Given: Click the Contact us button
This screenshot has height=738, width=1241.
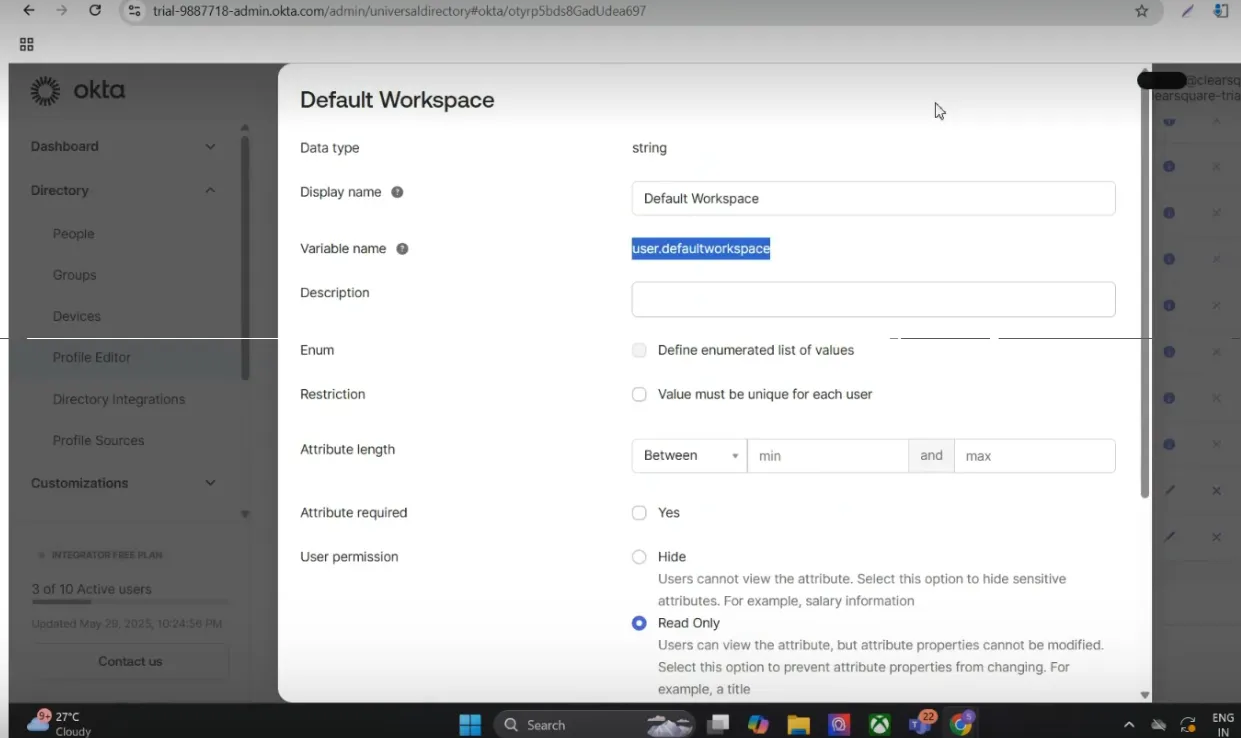Looking at the screenshot, I should click(130, 661).
